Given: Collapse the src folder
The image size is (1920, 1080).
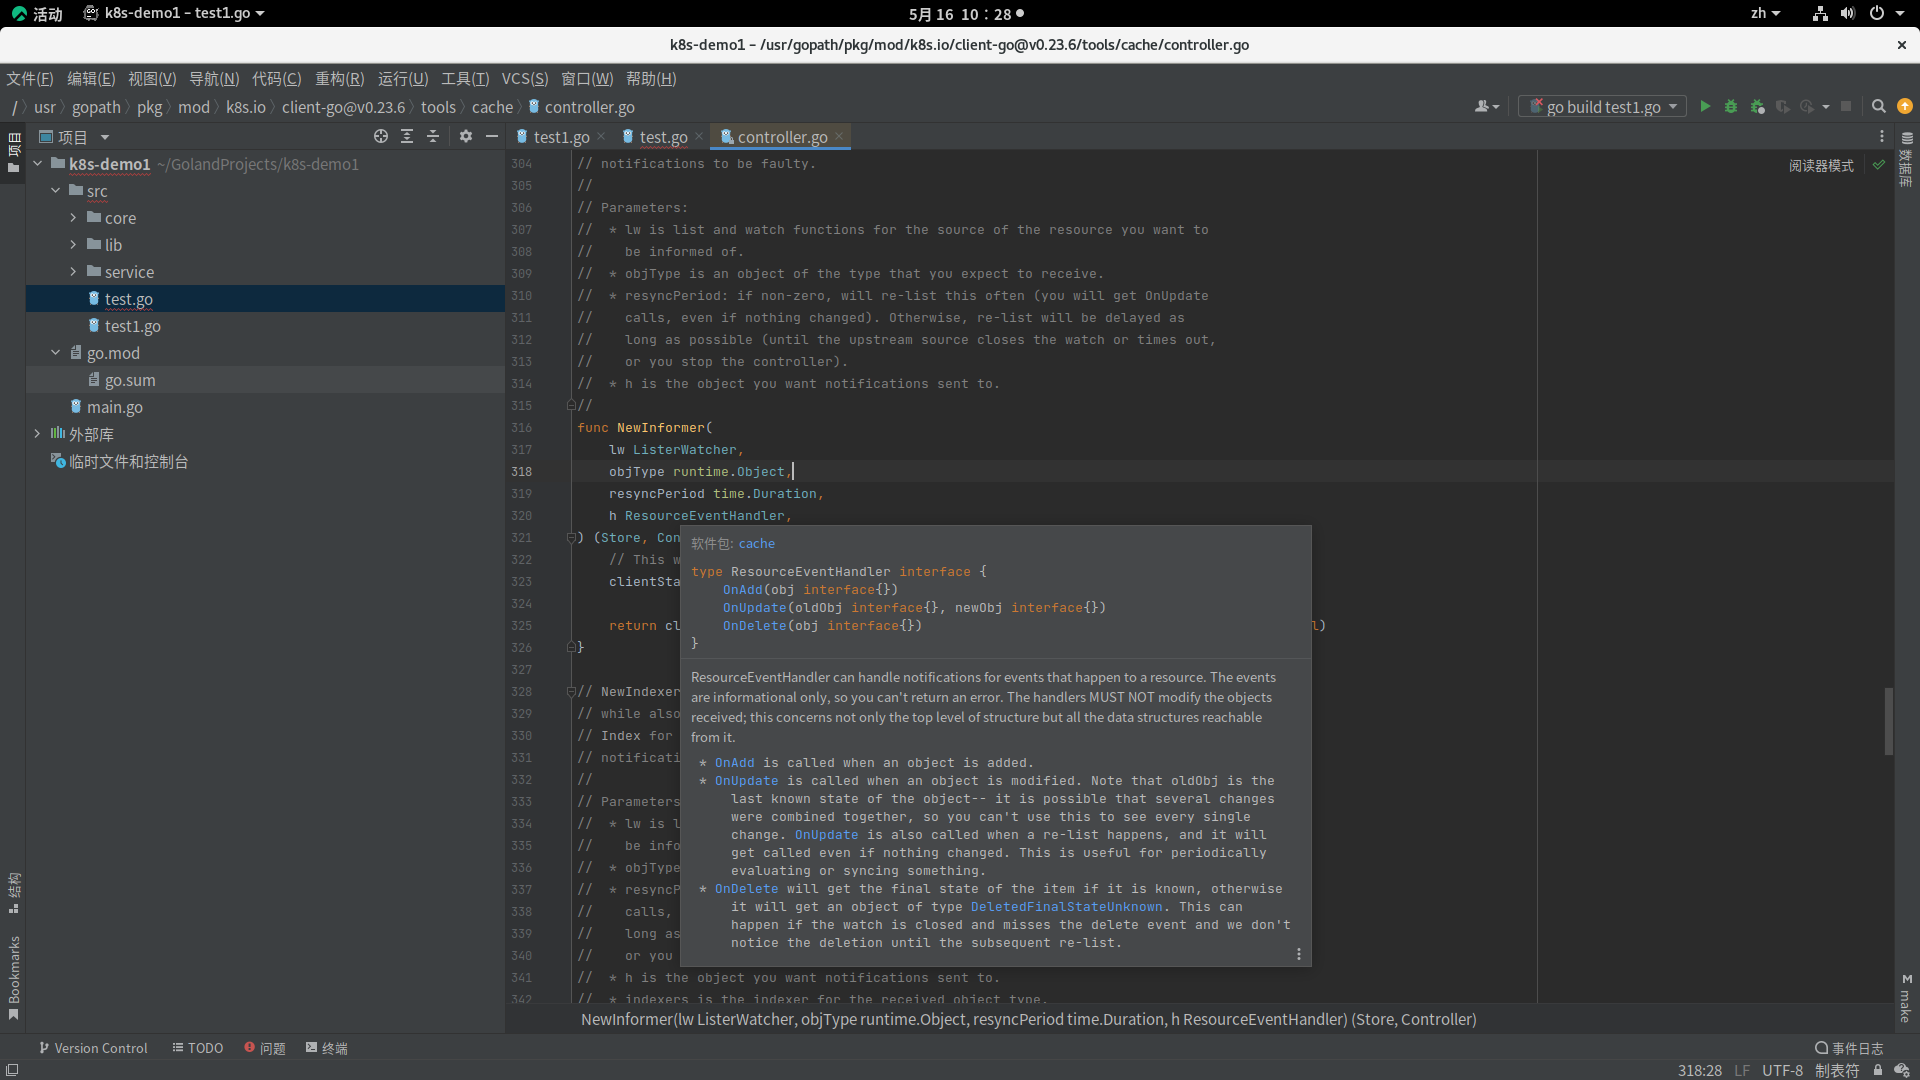Looking at the screenshot, I should coord(56,190).
